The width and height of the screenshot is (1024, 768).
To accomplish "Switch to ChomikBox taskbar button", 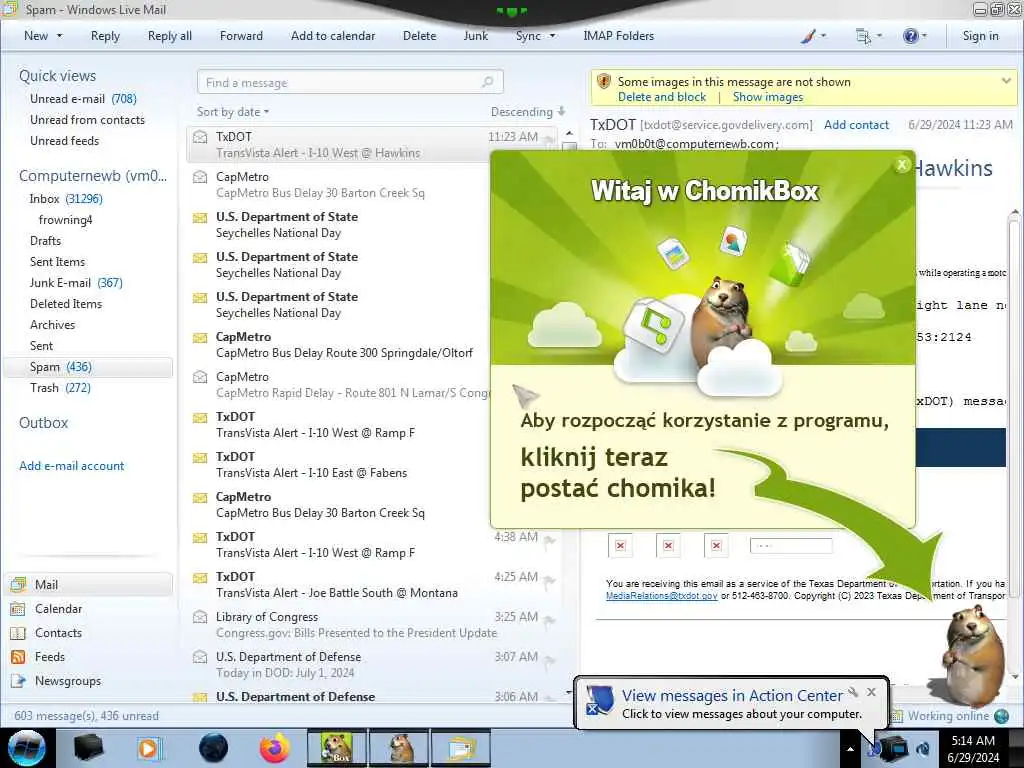I will 336,748.
